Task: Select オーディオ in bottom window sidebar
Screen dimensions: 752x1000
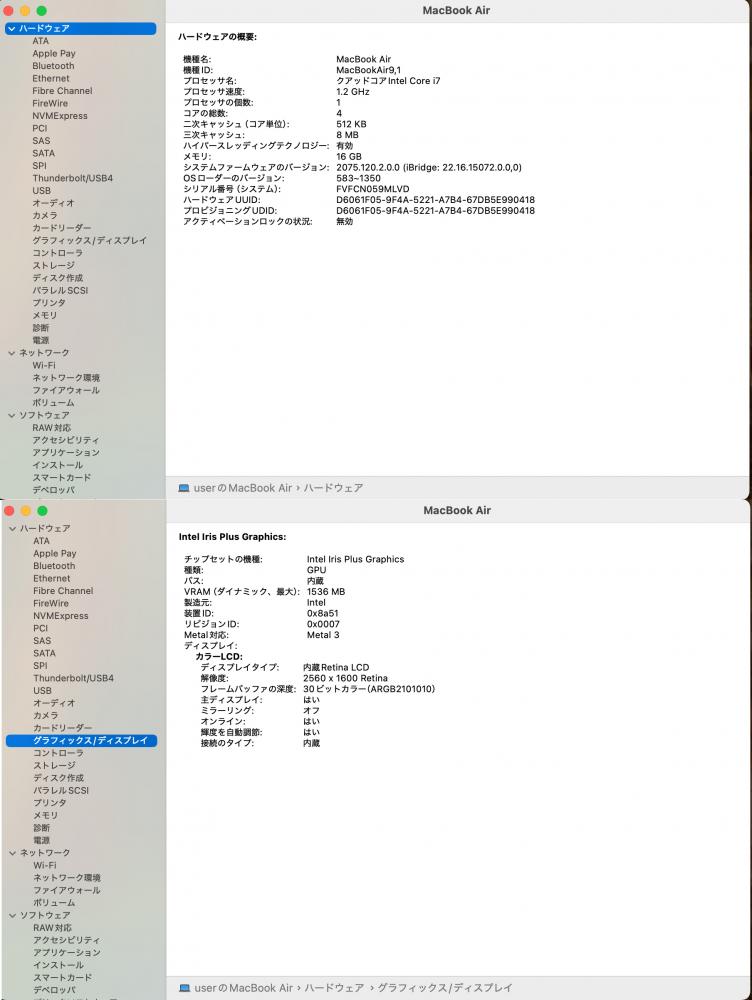Action: [54, 703]
